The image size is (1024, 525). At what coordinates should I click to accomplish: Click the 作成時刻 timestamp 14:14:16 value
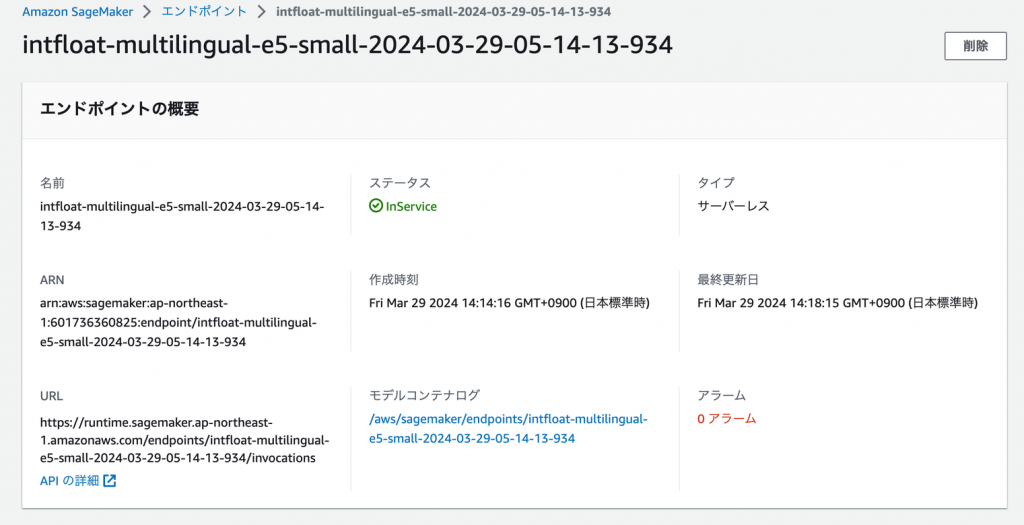(509, 303)
